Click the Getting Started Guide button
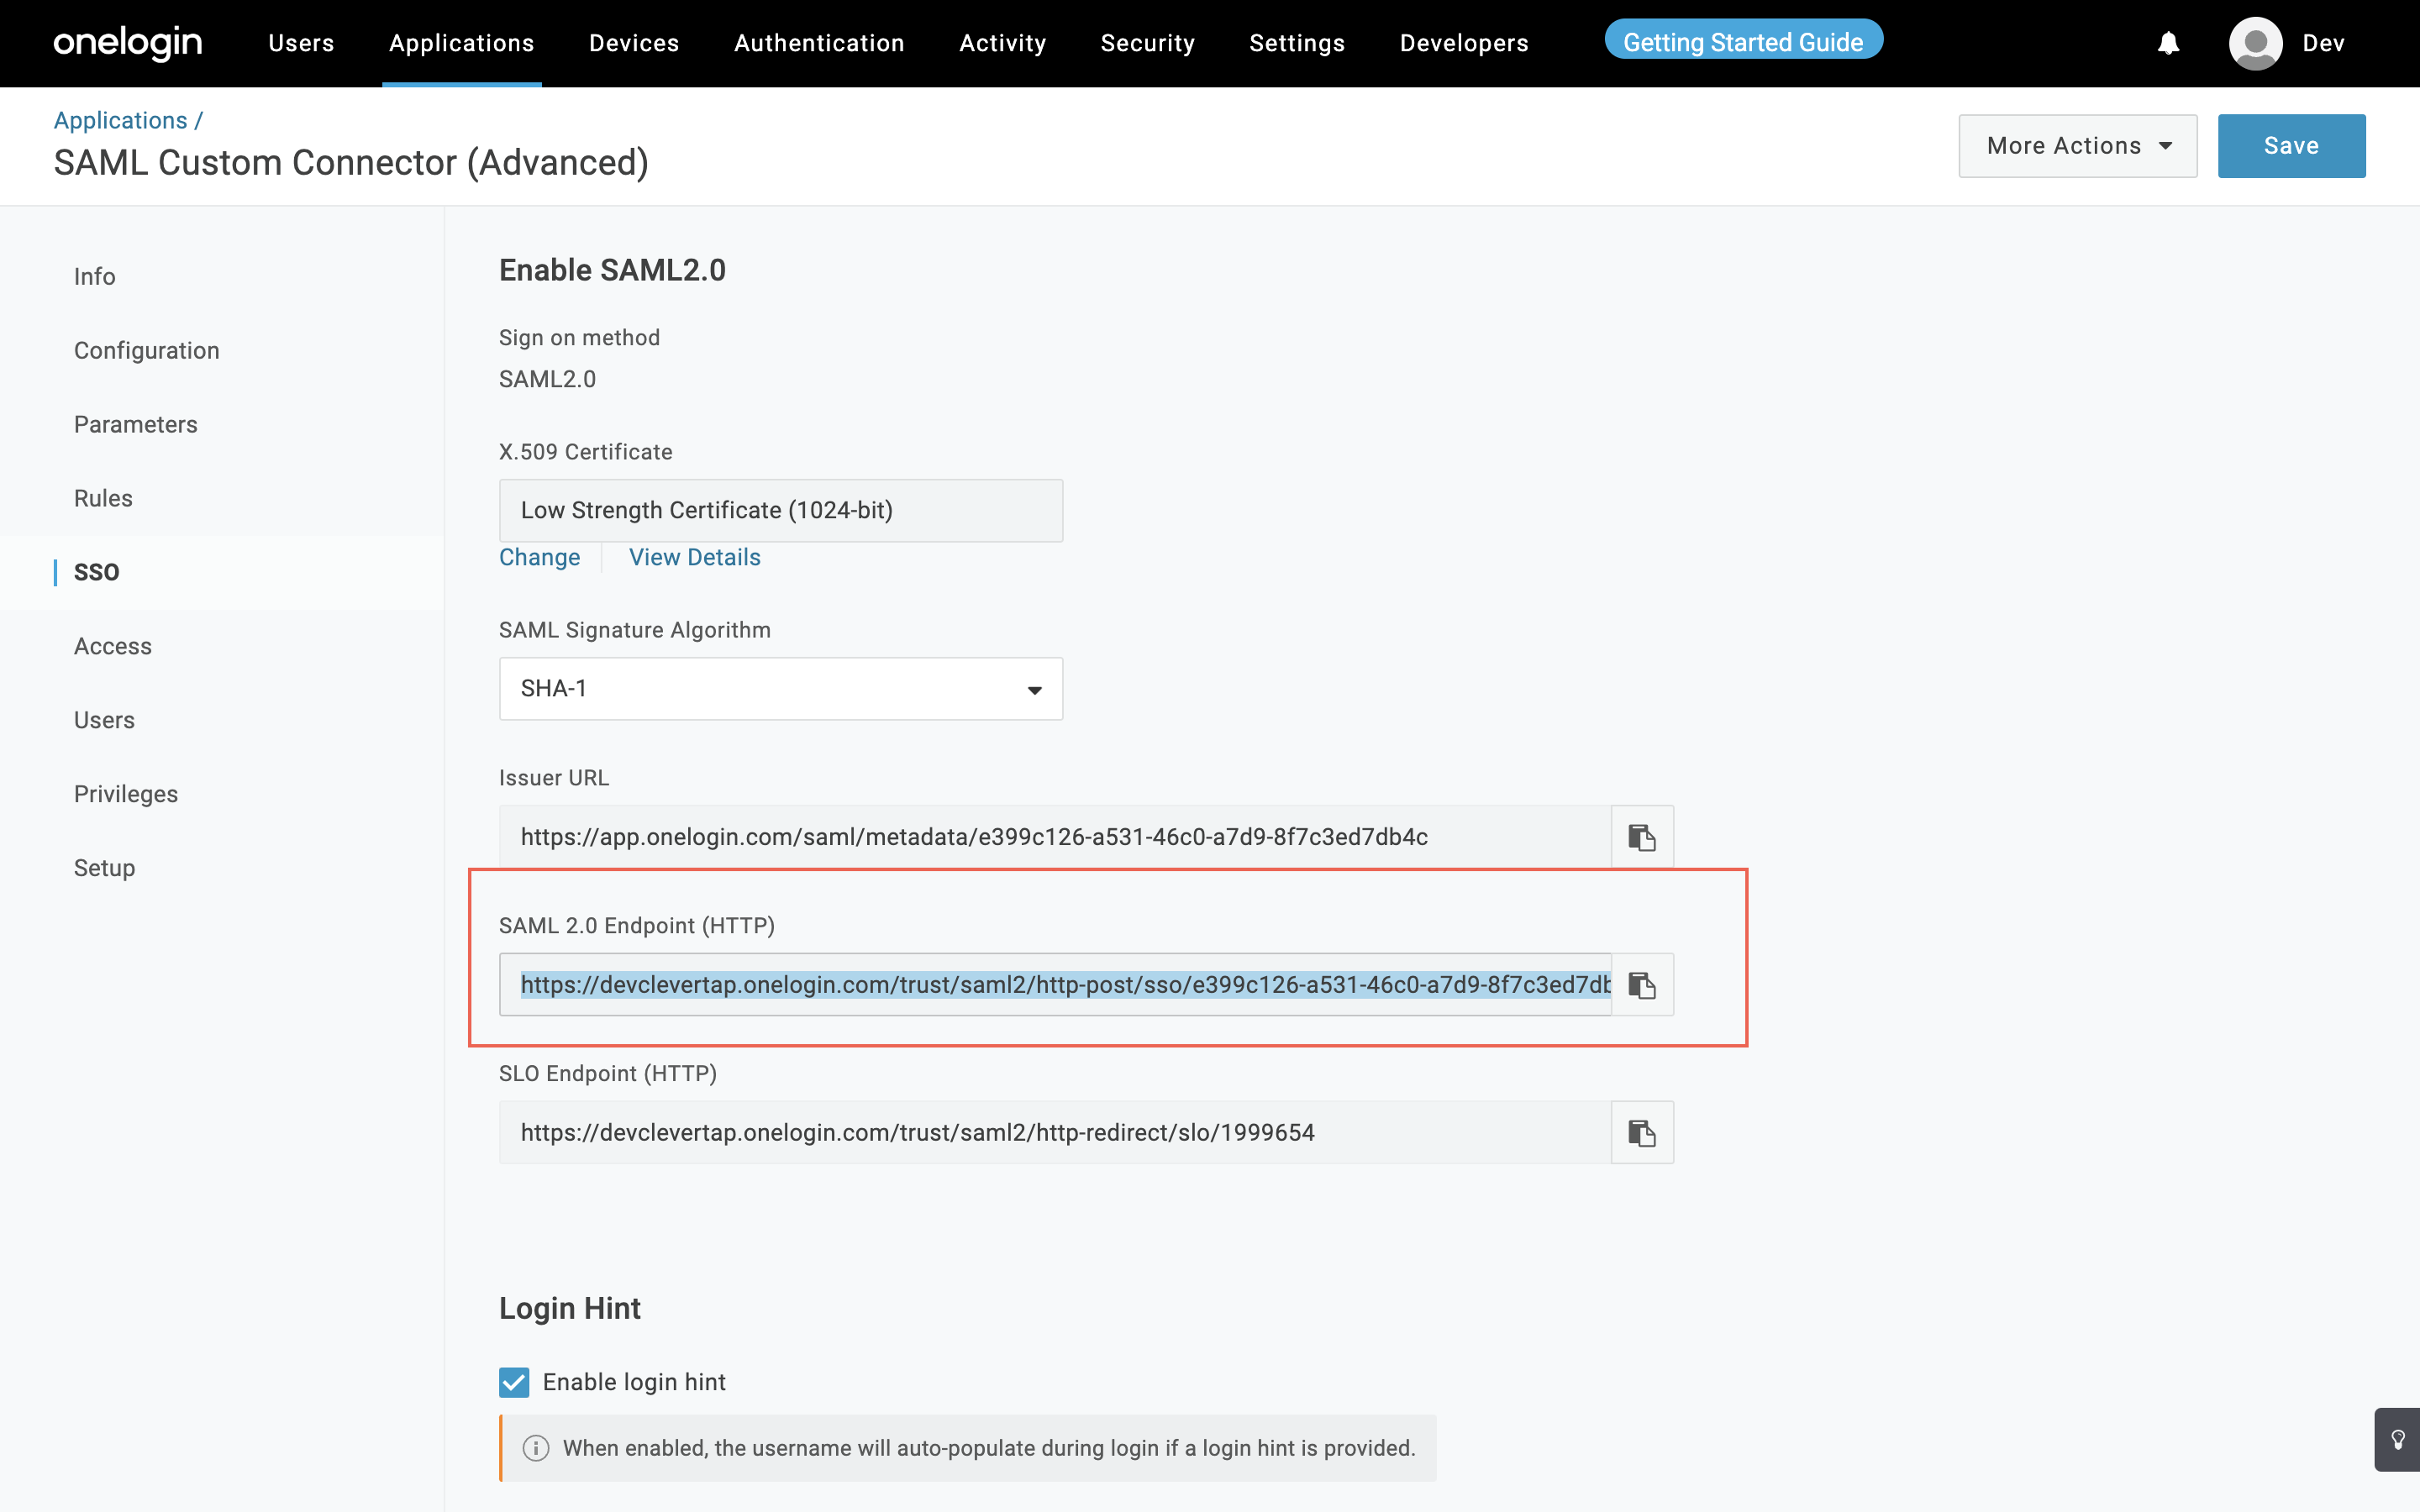The height and width of the screenshot is (1512, 2420). click(1743, 41)
